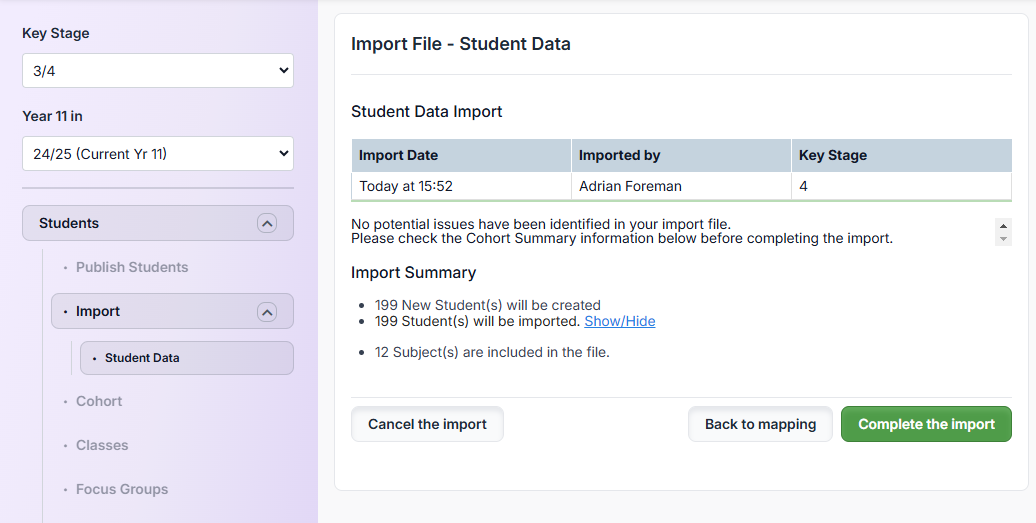Go to the Student Data subitem

point(142,358)
